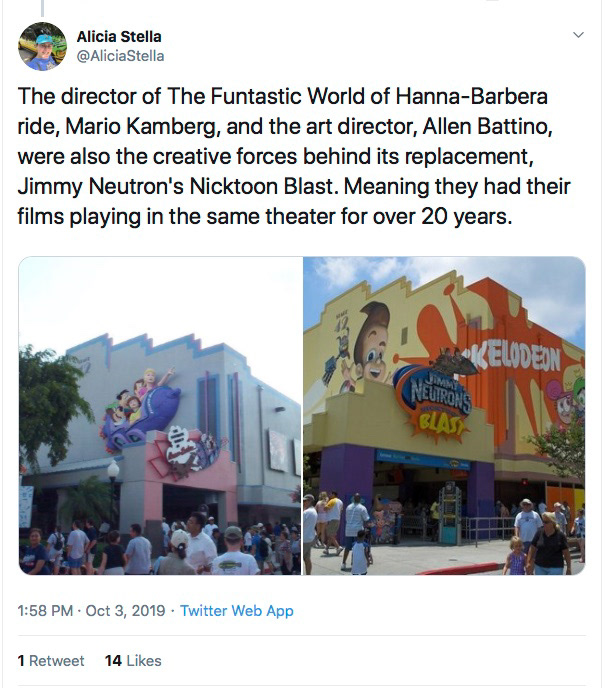
Task: Open the right Jimmy Neutron building photo
Action: click(444, 415)
